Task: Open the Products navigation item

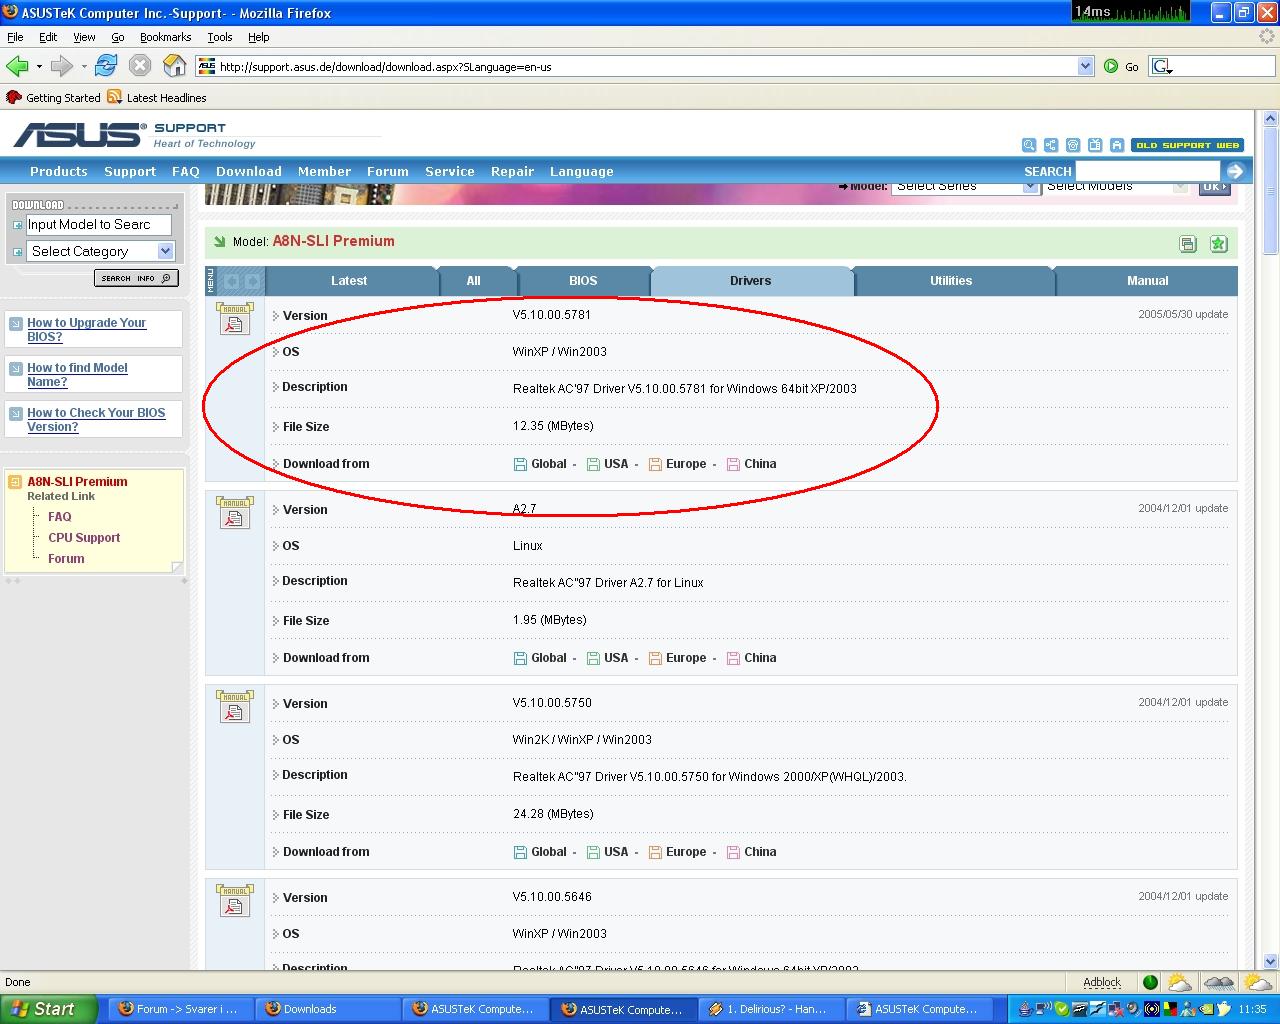Action: tap(58, 171)
